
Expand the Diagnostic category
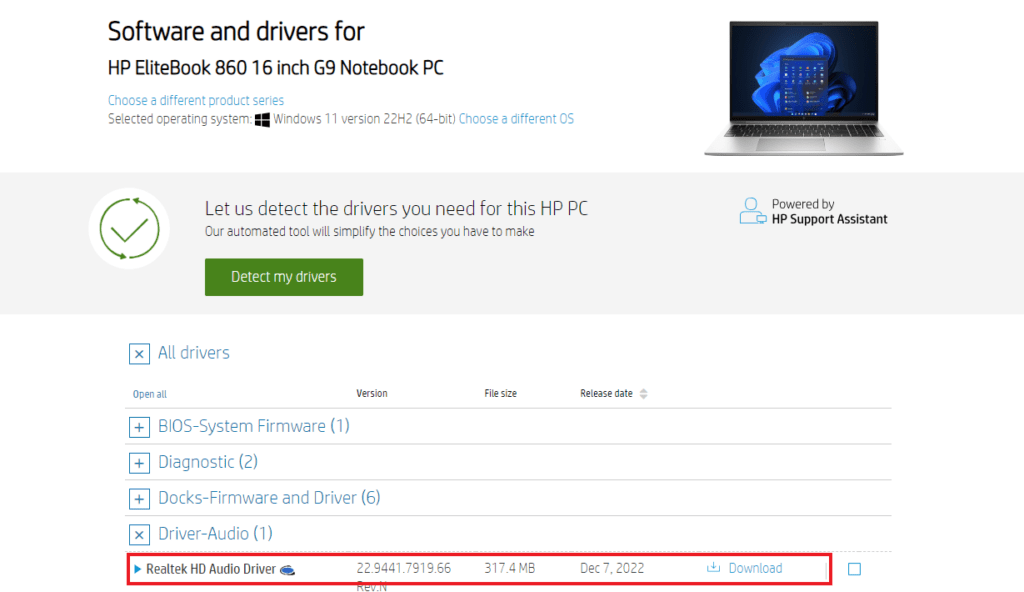click(x=139, y=462)
